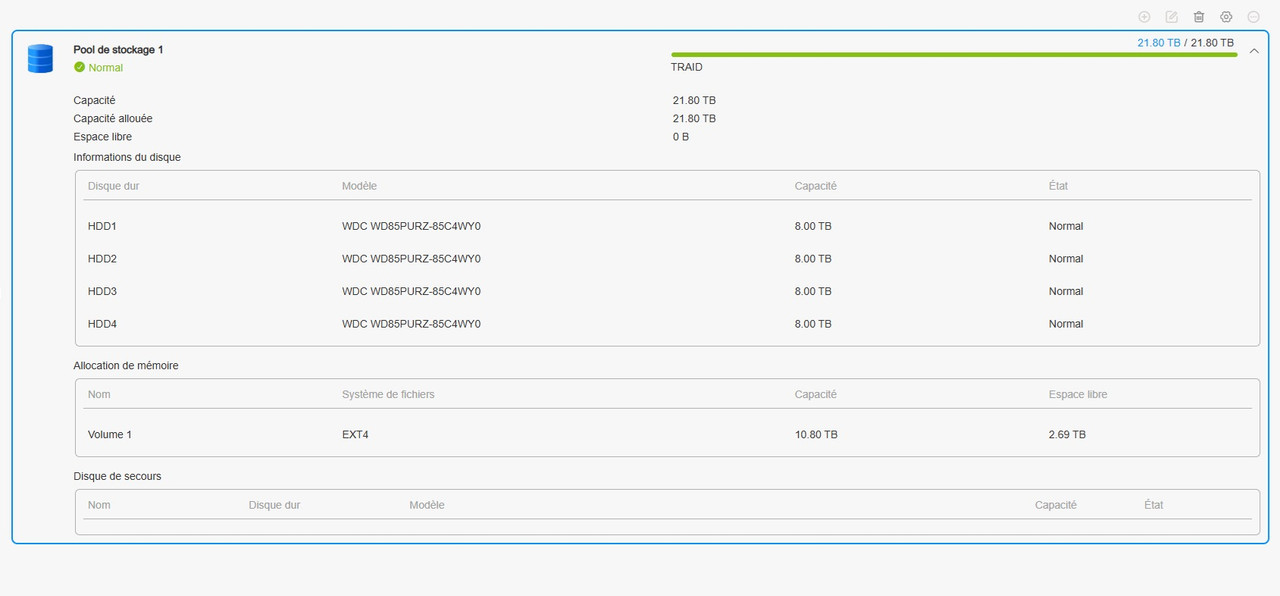Click the HDD3 model WDC WD85PURZ-85C4WY0
Image resolution: width=1280 pixels, height=596 pixels.
click(411, 292)
